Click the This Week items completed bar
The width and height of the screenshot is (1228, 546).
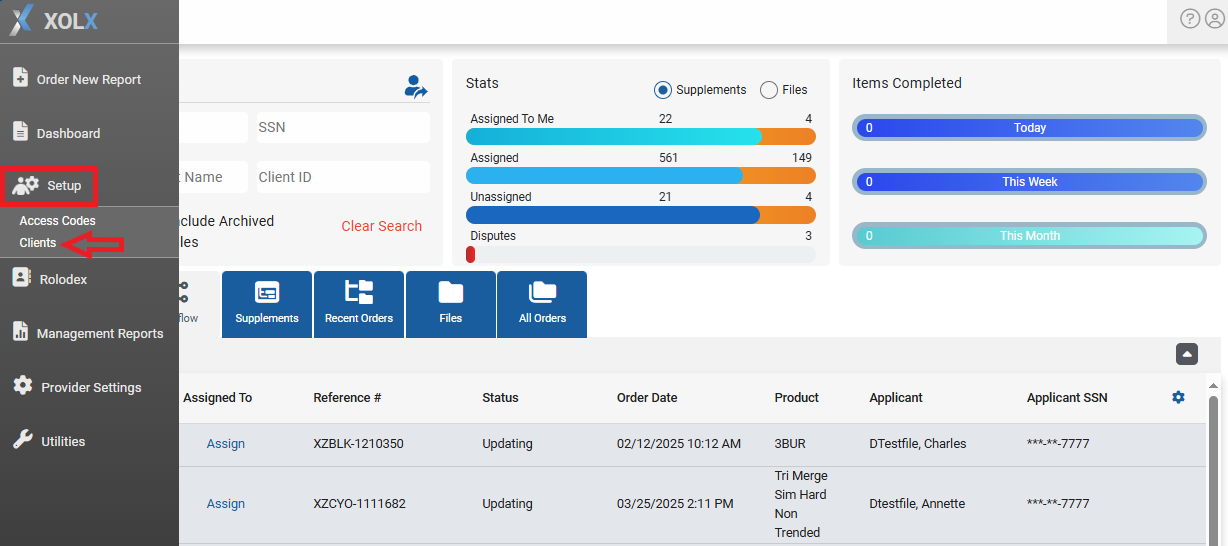(x=1030, y=182)
